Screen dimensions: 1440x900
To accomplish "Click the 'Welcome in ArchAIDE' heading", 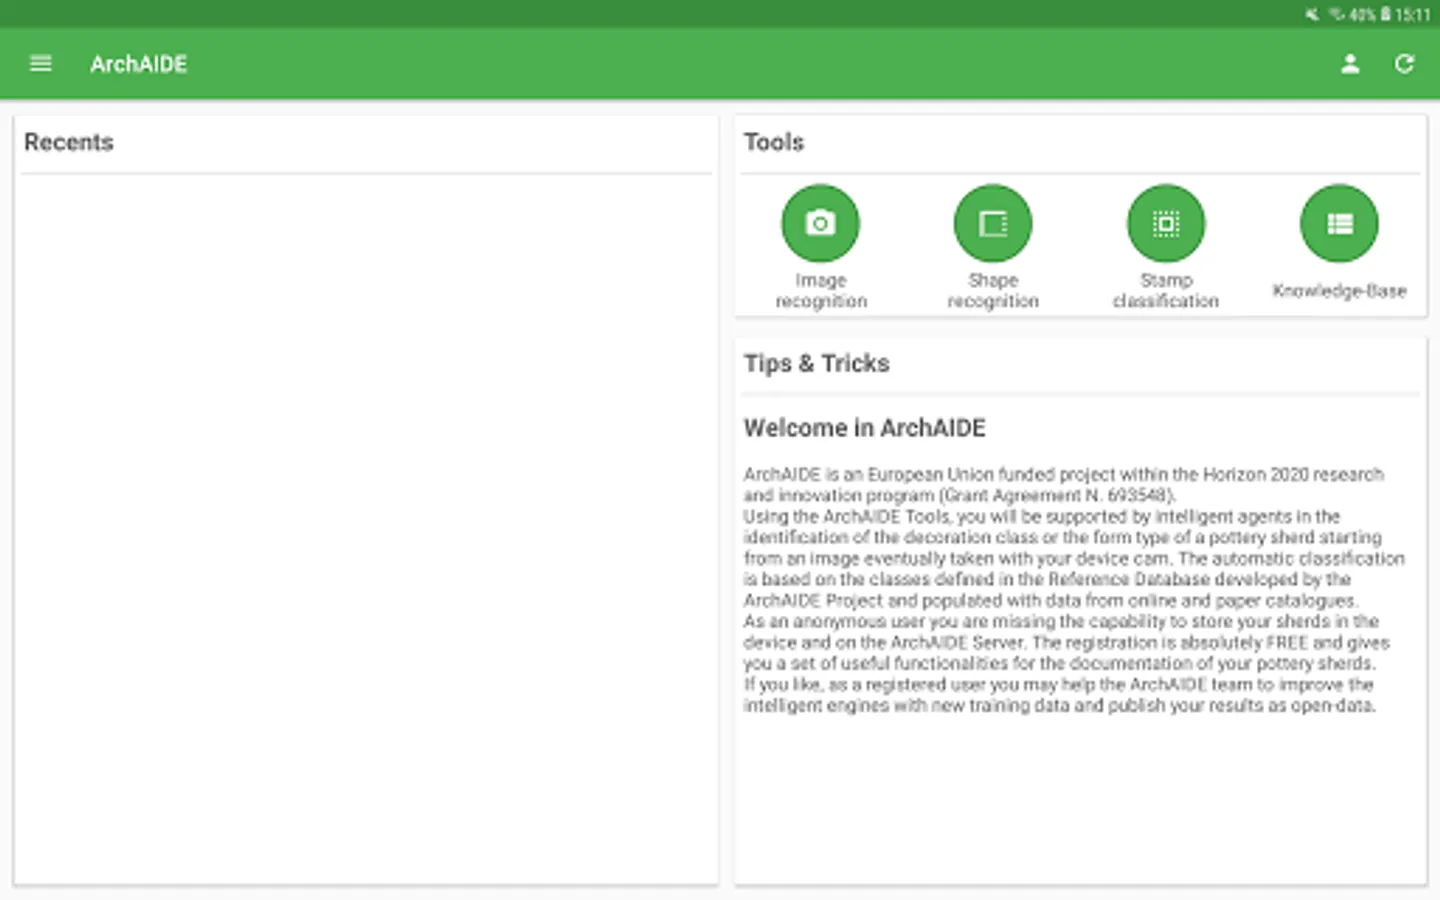I will [865, 428].
